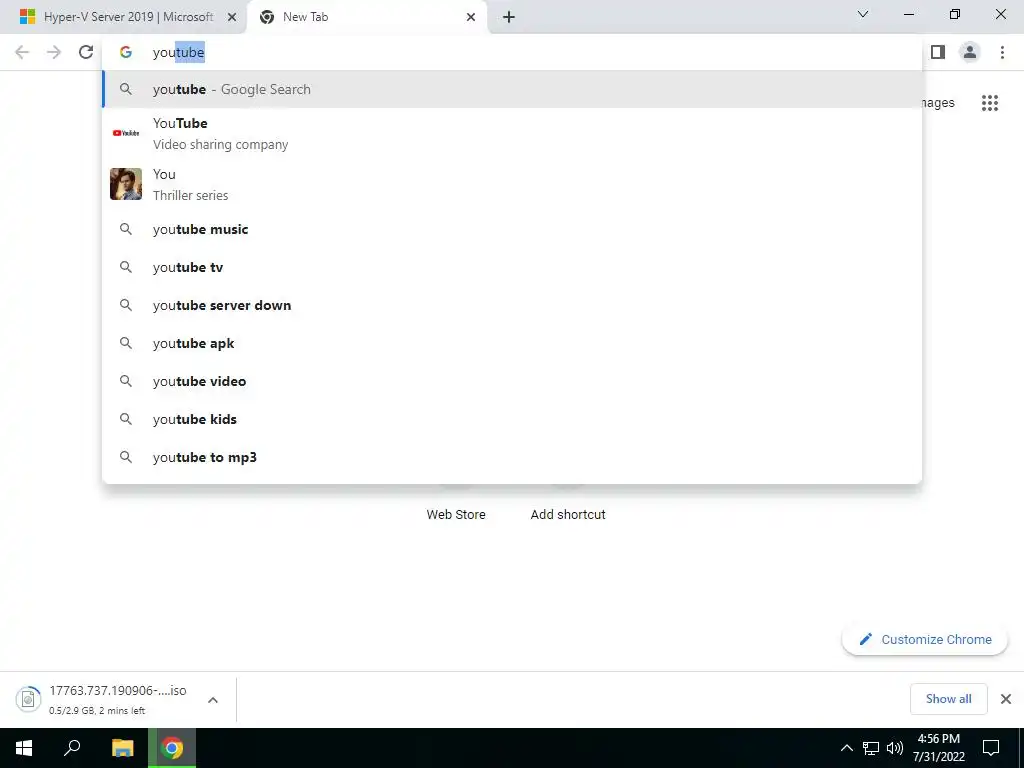Choose 'youtube kids' suggestion
This screenshot has height=768, width=1024.
pyautogui.click(x=513, y=419)
